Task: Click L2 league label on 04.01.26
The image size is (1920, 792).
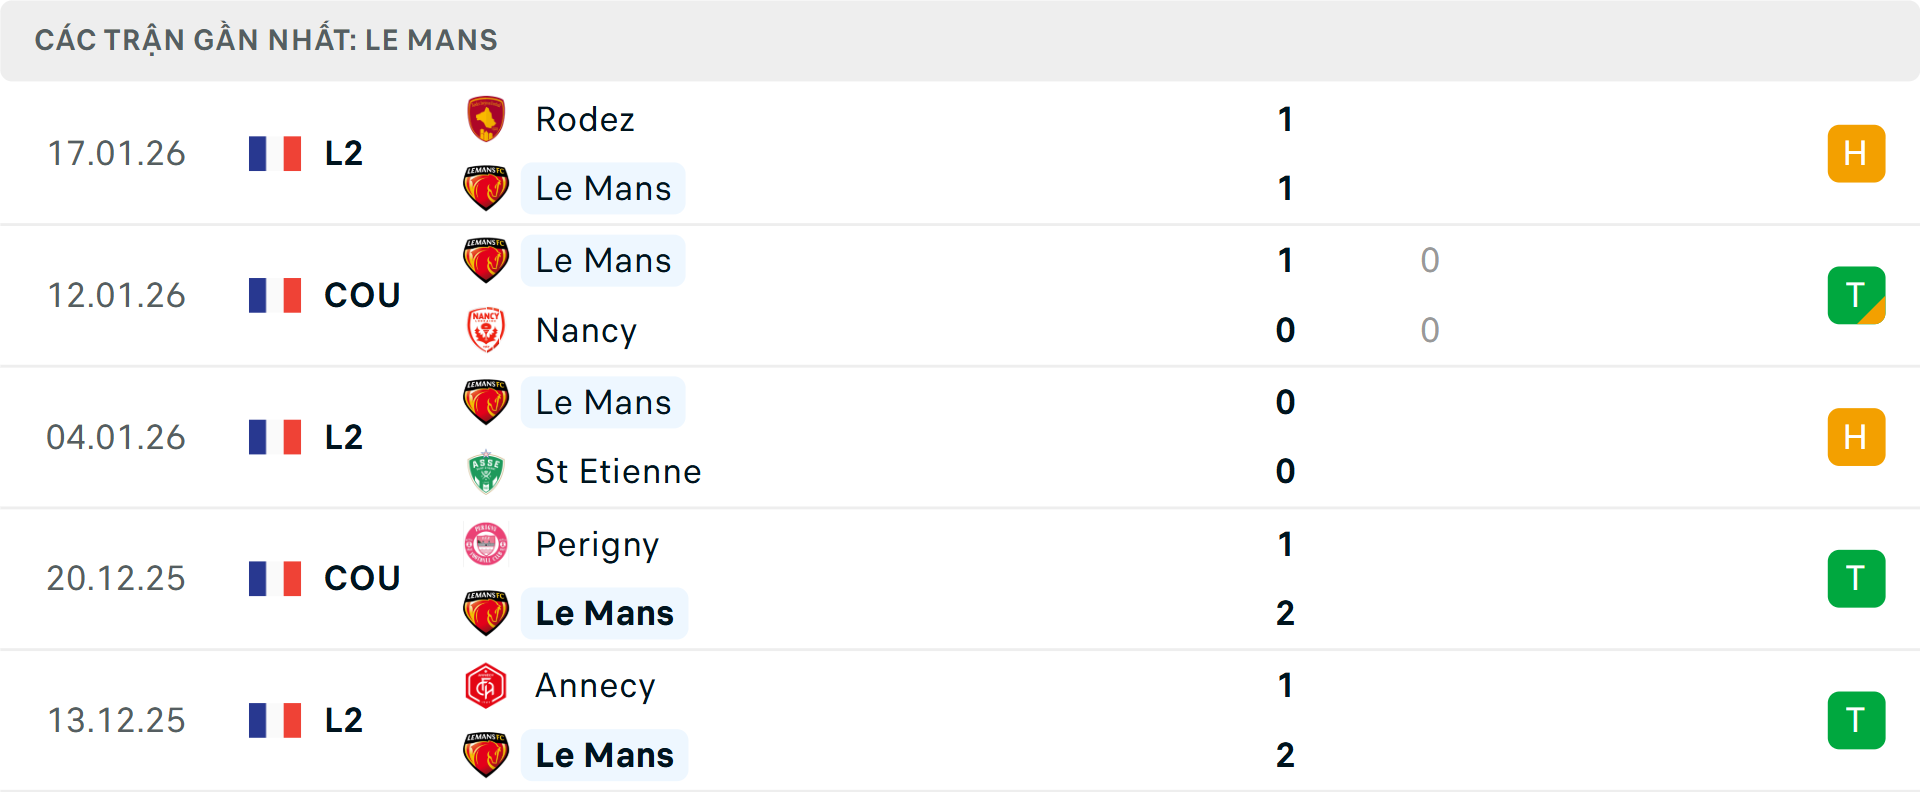Action: click(x=343, y=437)
